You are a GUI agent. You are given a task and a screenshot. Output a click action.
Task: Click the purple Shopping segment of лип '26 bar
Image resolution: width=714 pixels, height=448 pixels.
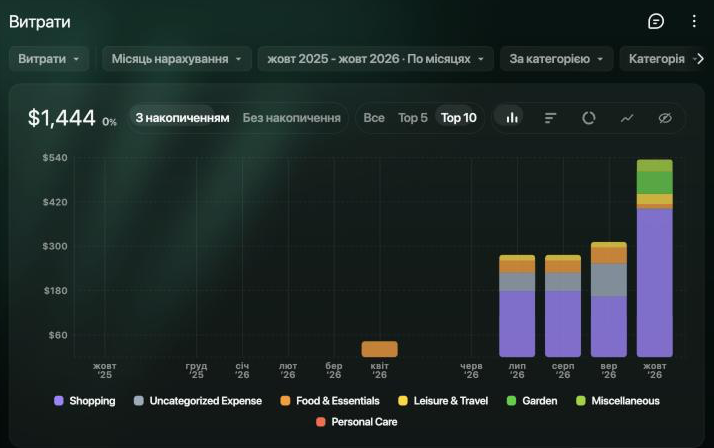tap(517, 324)
